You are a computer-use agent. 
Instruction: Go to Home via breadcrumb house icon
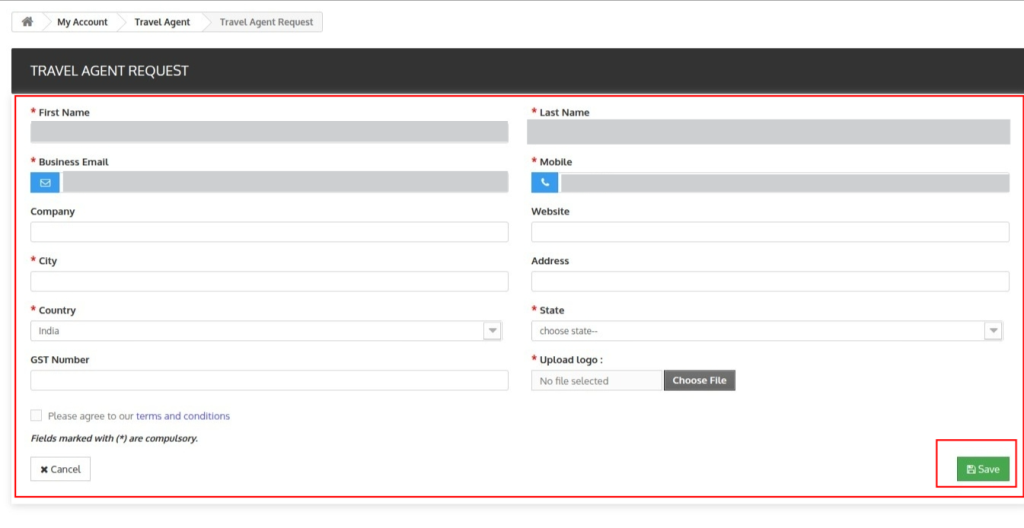[27, 22]
